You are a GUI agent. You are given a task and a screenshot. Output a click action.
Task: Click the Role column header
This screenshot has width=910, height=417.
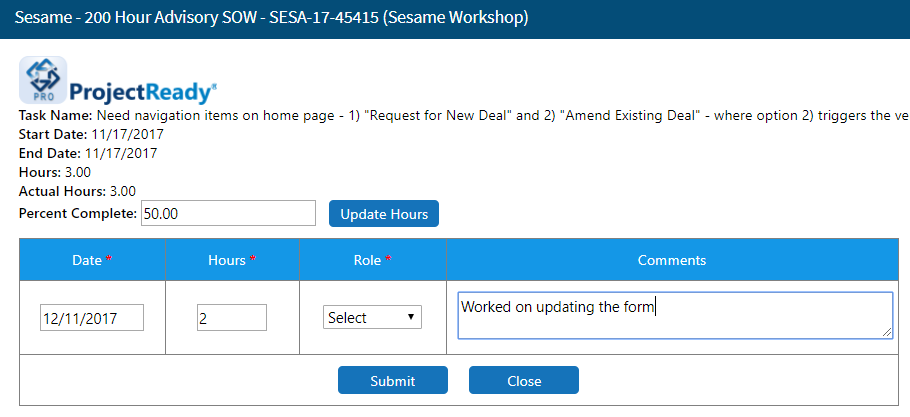pos(373,260)
